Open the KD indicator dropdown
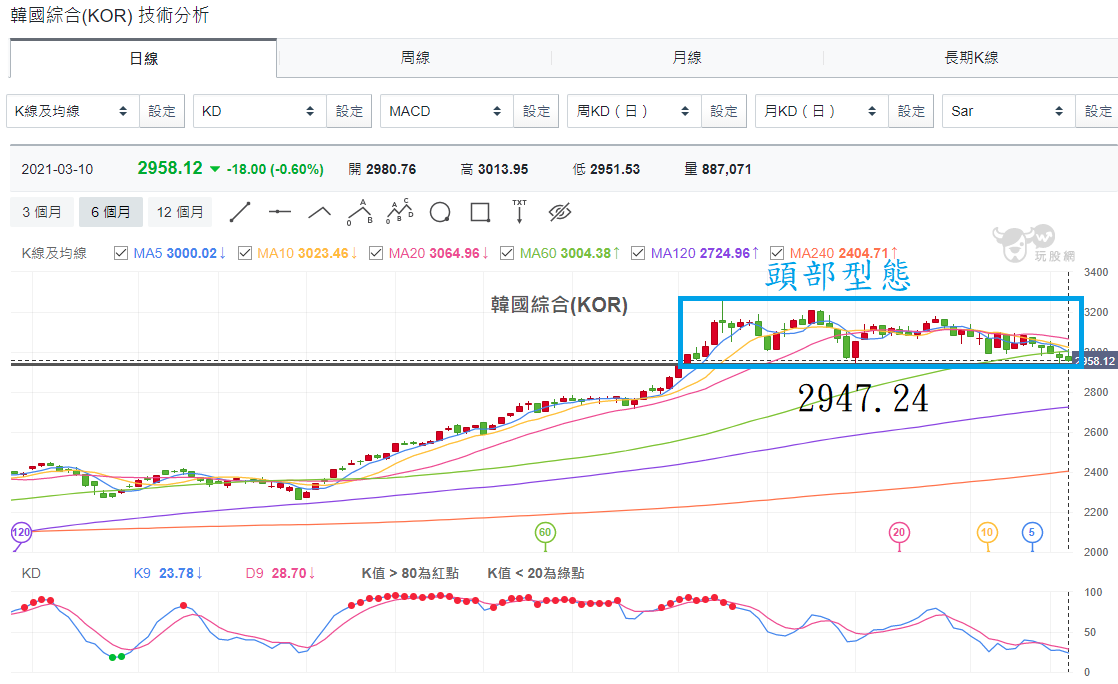Screen dimensions: 1118x684 [x=260, y=111]
